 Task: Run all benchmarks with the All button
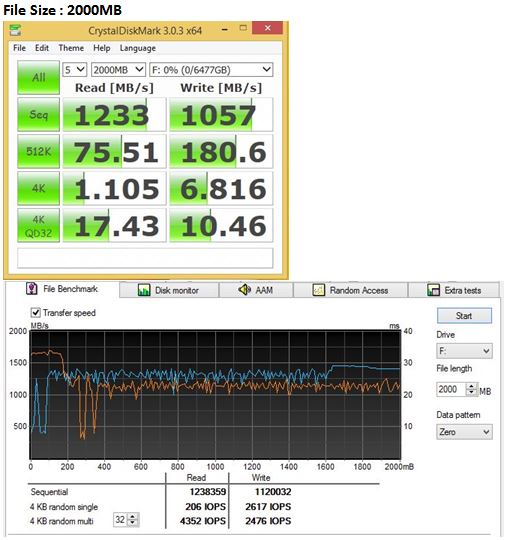coord(38,77)
